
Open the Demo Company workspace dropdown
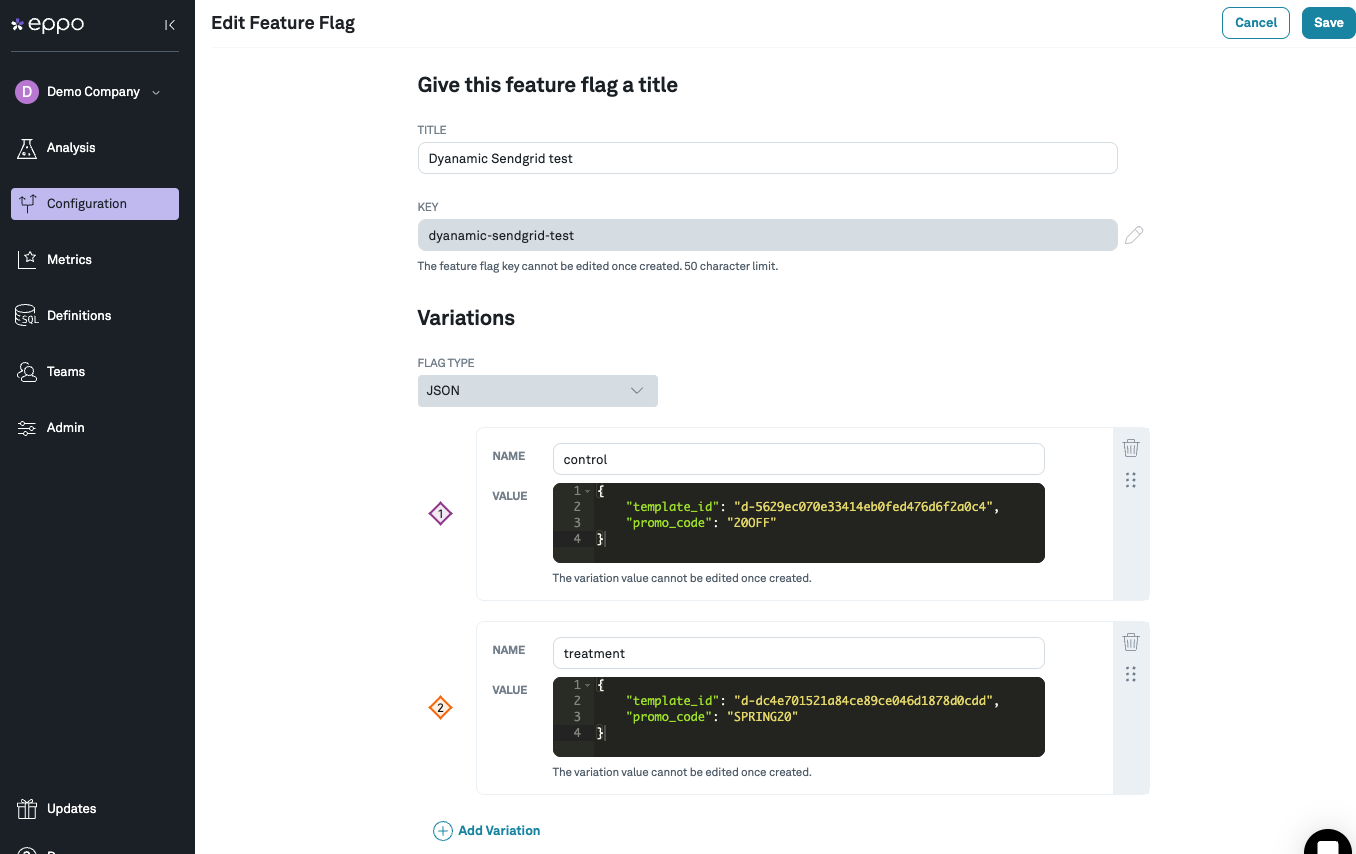[x=93, y=91]
